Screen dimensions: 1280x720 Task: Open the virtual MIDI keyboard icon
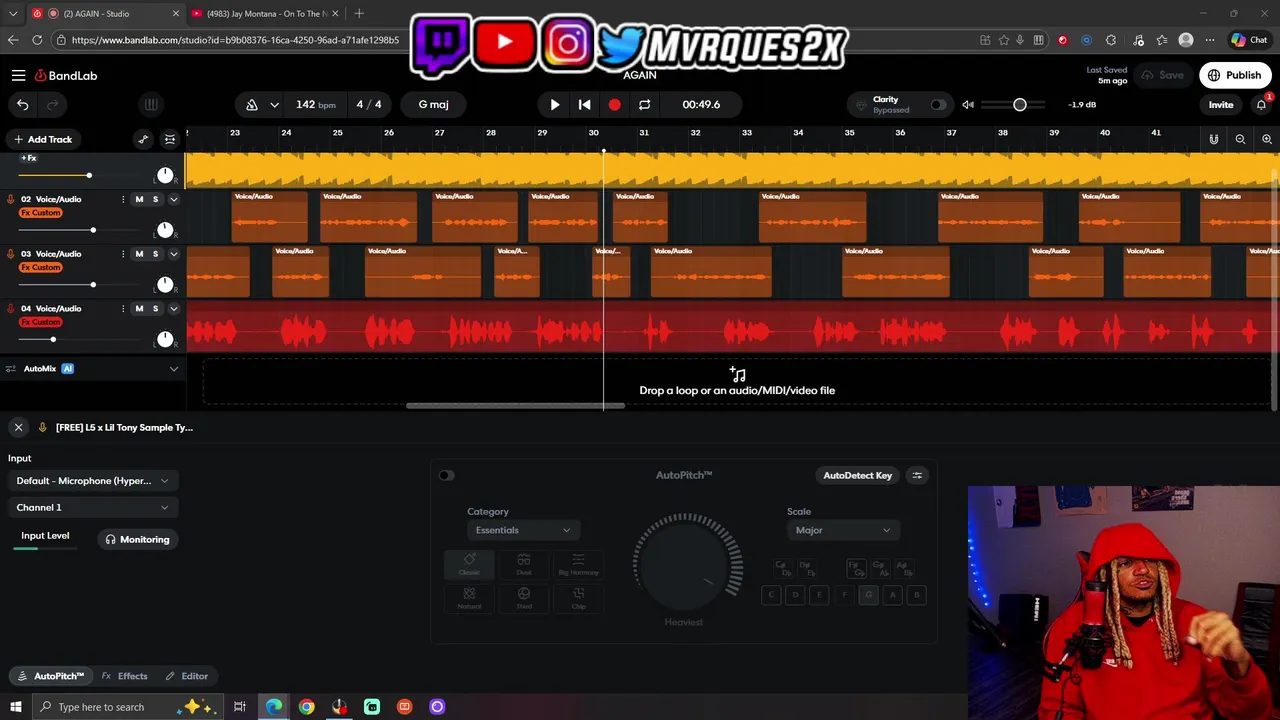(x=151, y=104)
